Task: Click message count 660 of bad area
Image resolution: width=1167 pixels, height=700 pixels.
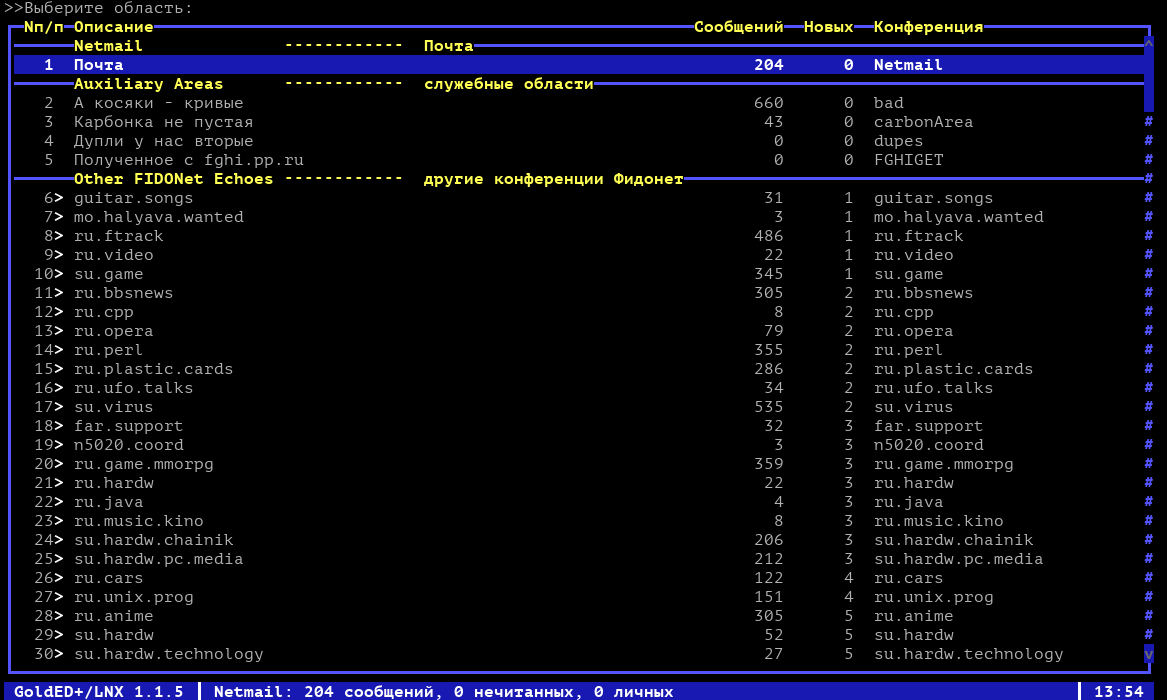Action: click(768, 103)
